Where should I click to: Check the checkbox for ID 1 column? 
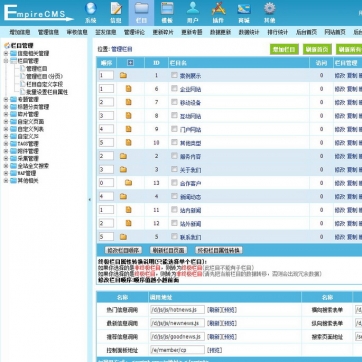174,75
